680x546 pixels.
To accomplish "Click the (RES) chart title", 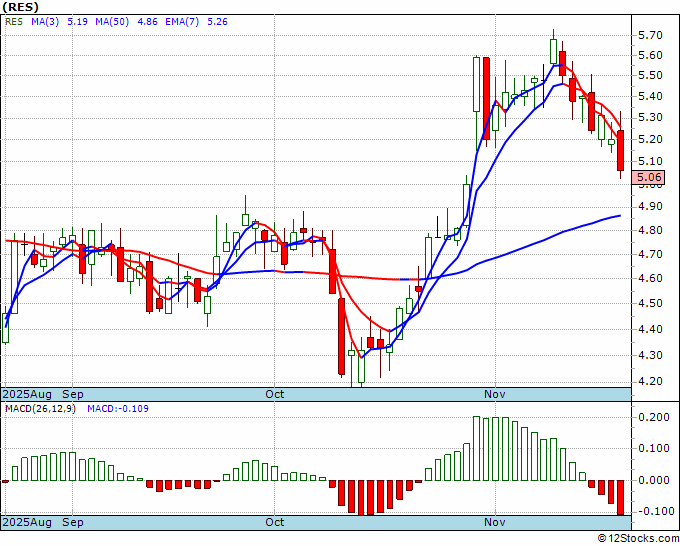I will [x=21, y=7].
